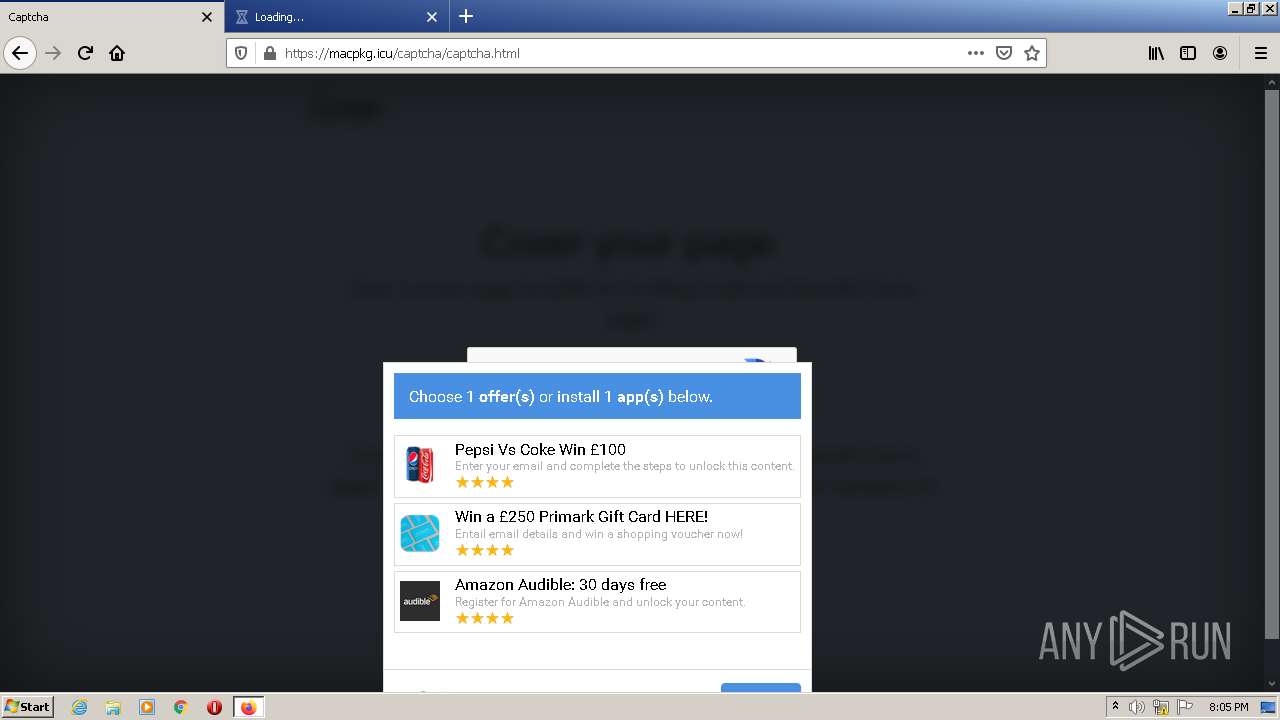Launch Chrome from the taskbar
The width and height of the screenshot is (1280, 720).
point(181,707)
